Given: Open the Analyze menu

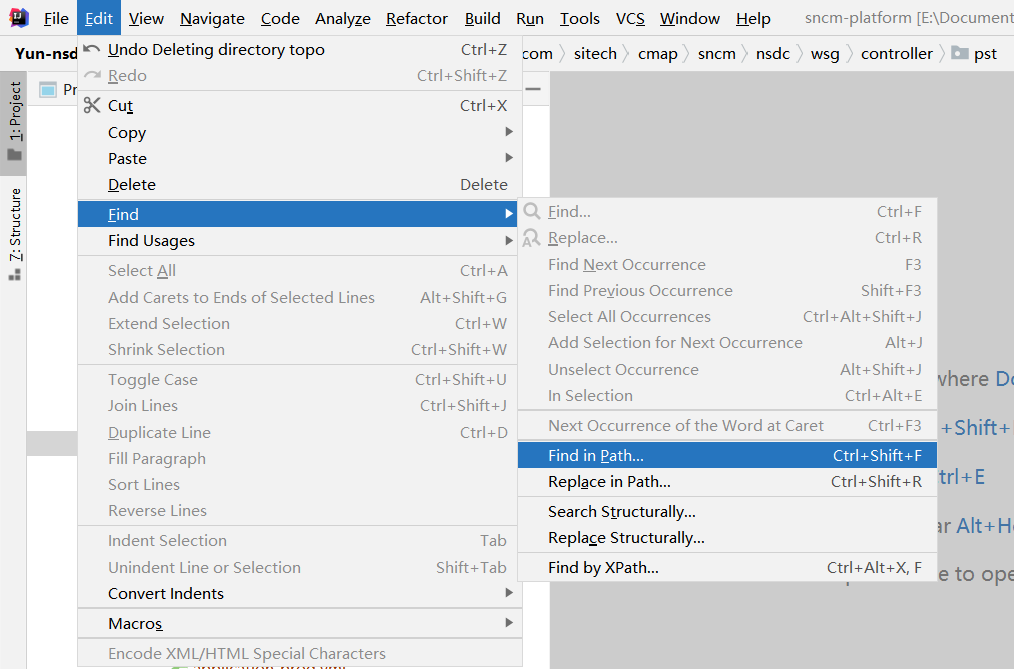Looking at the screenshot, I should pyautogui.click(x=343, y=19).
